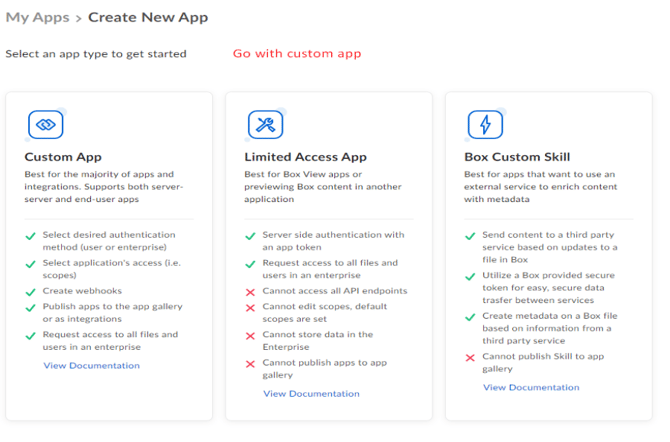Click red X beside Cannot publish Skill
Screen dimensions: 670x442
tap(470, 357)
